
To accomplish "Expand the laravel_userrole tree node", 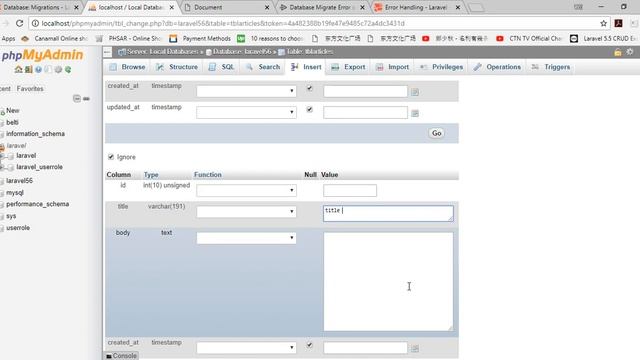I will [x=2, y=167].
